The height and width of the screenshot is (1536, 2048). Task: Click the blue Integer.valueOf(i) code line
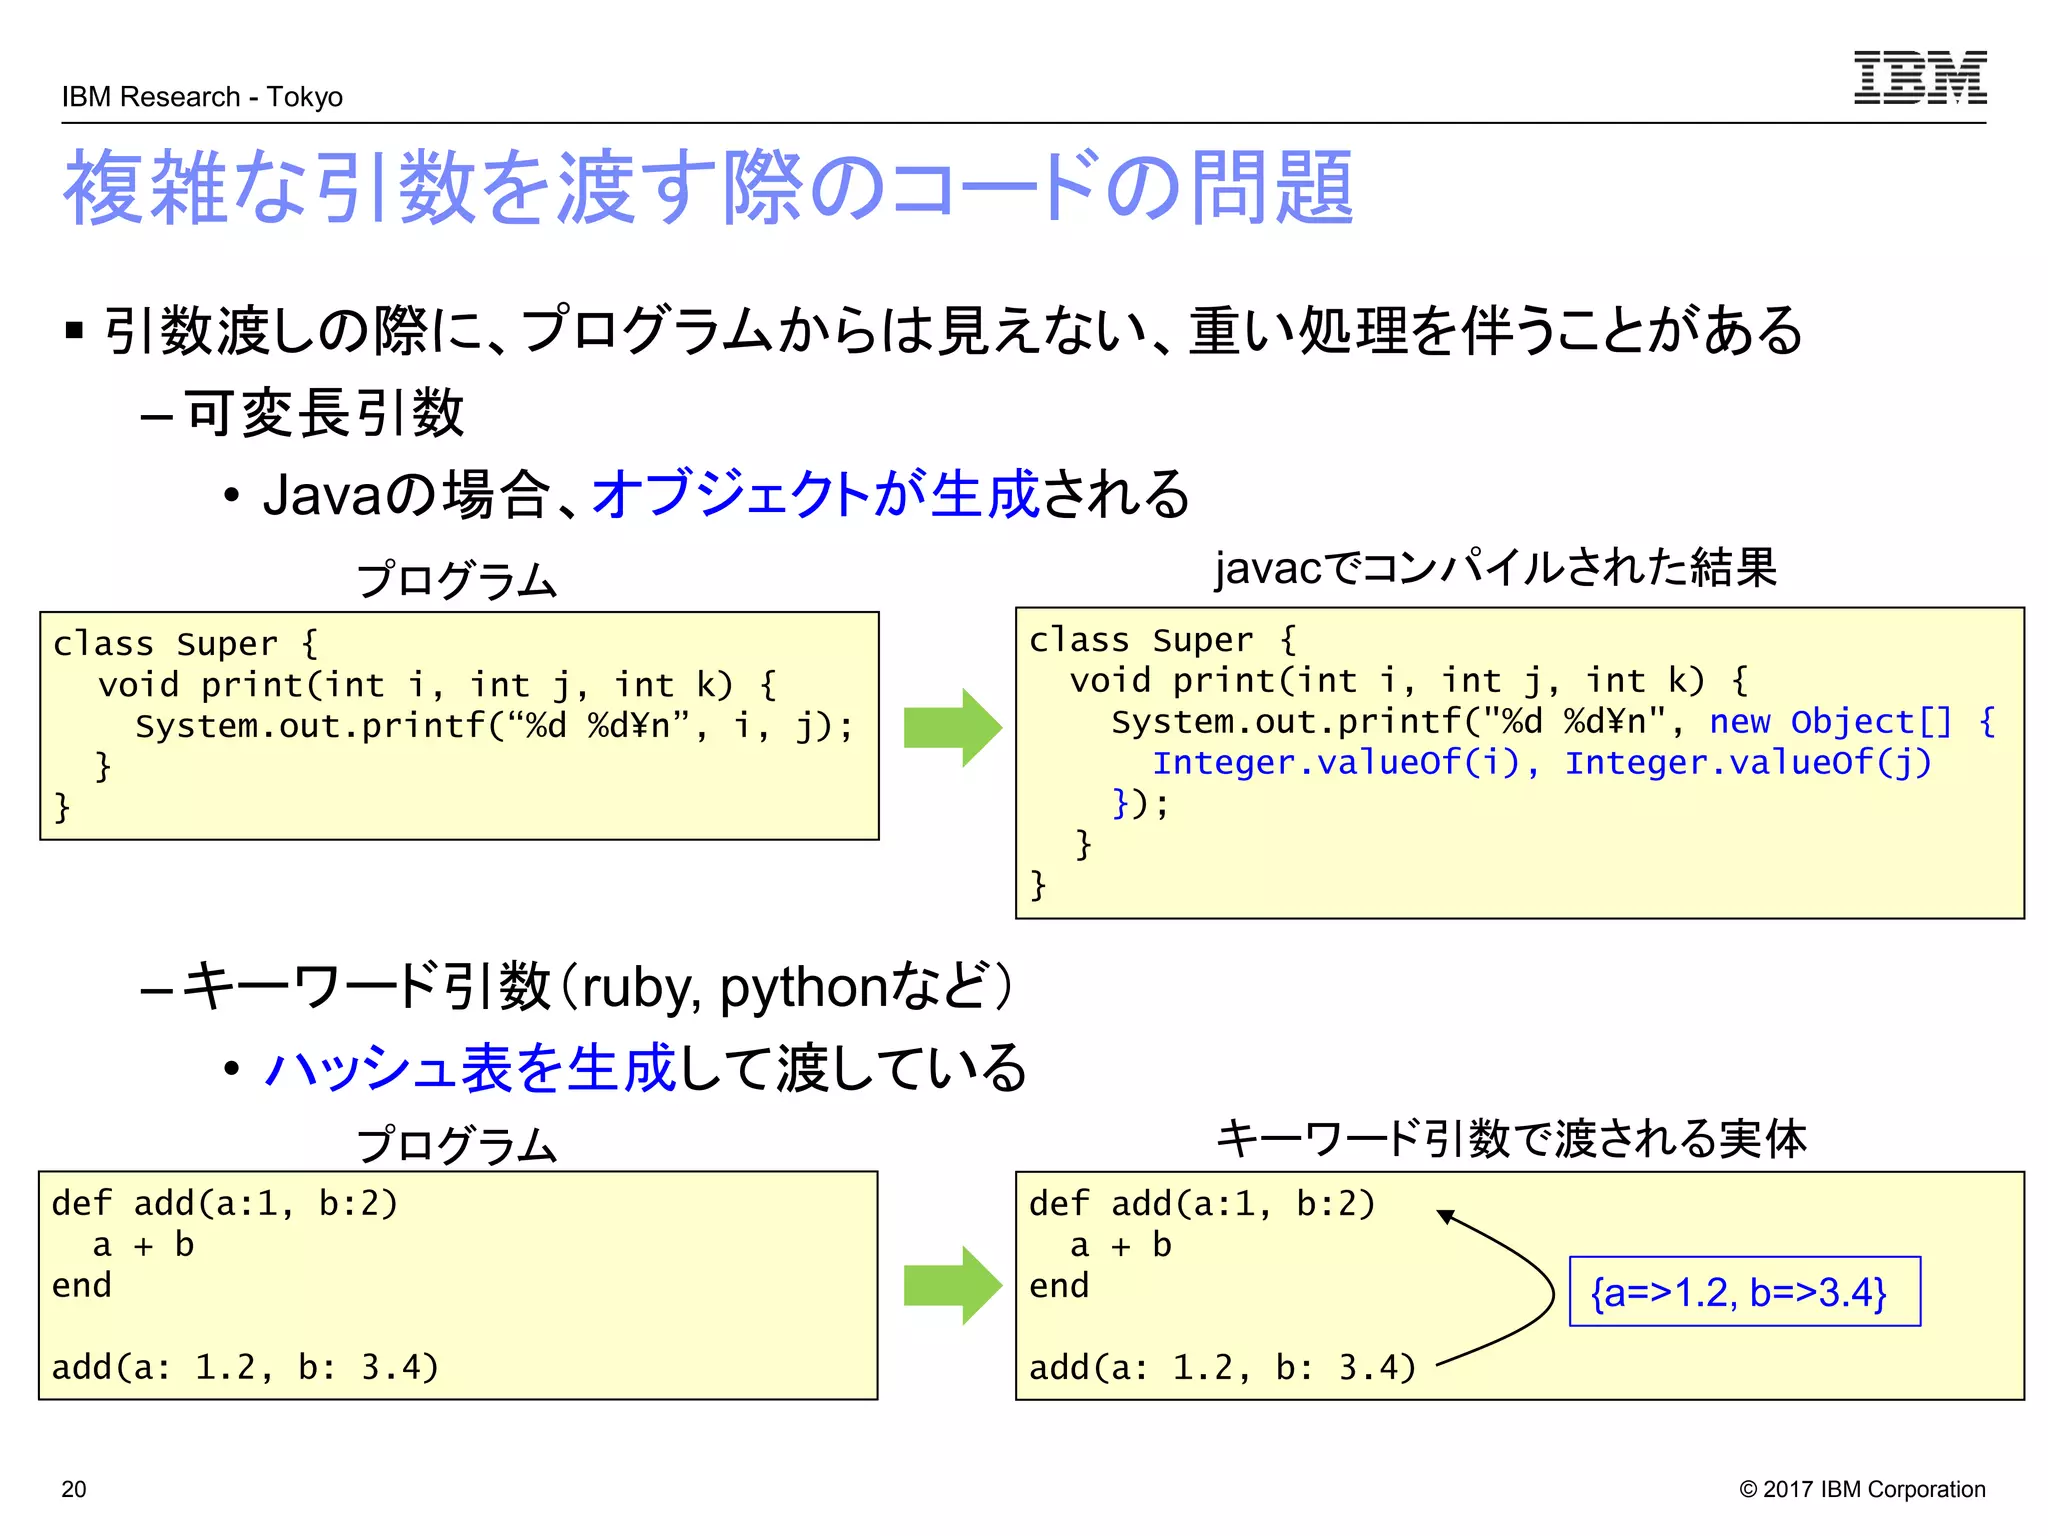coord(1543,763)
